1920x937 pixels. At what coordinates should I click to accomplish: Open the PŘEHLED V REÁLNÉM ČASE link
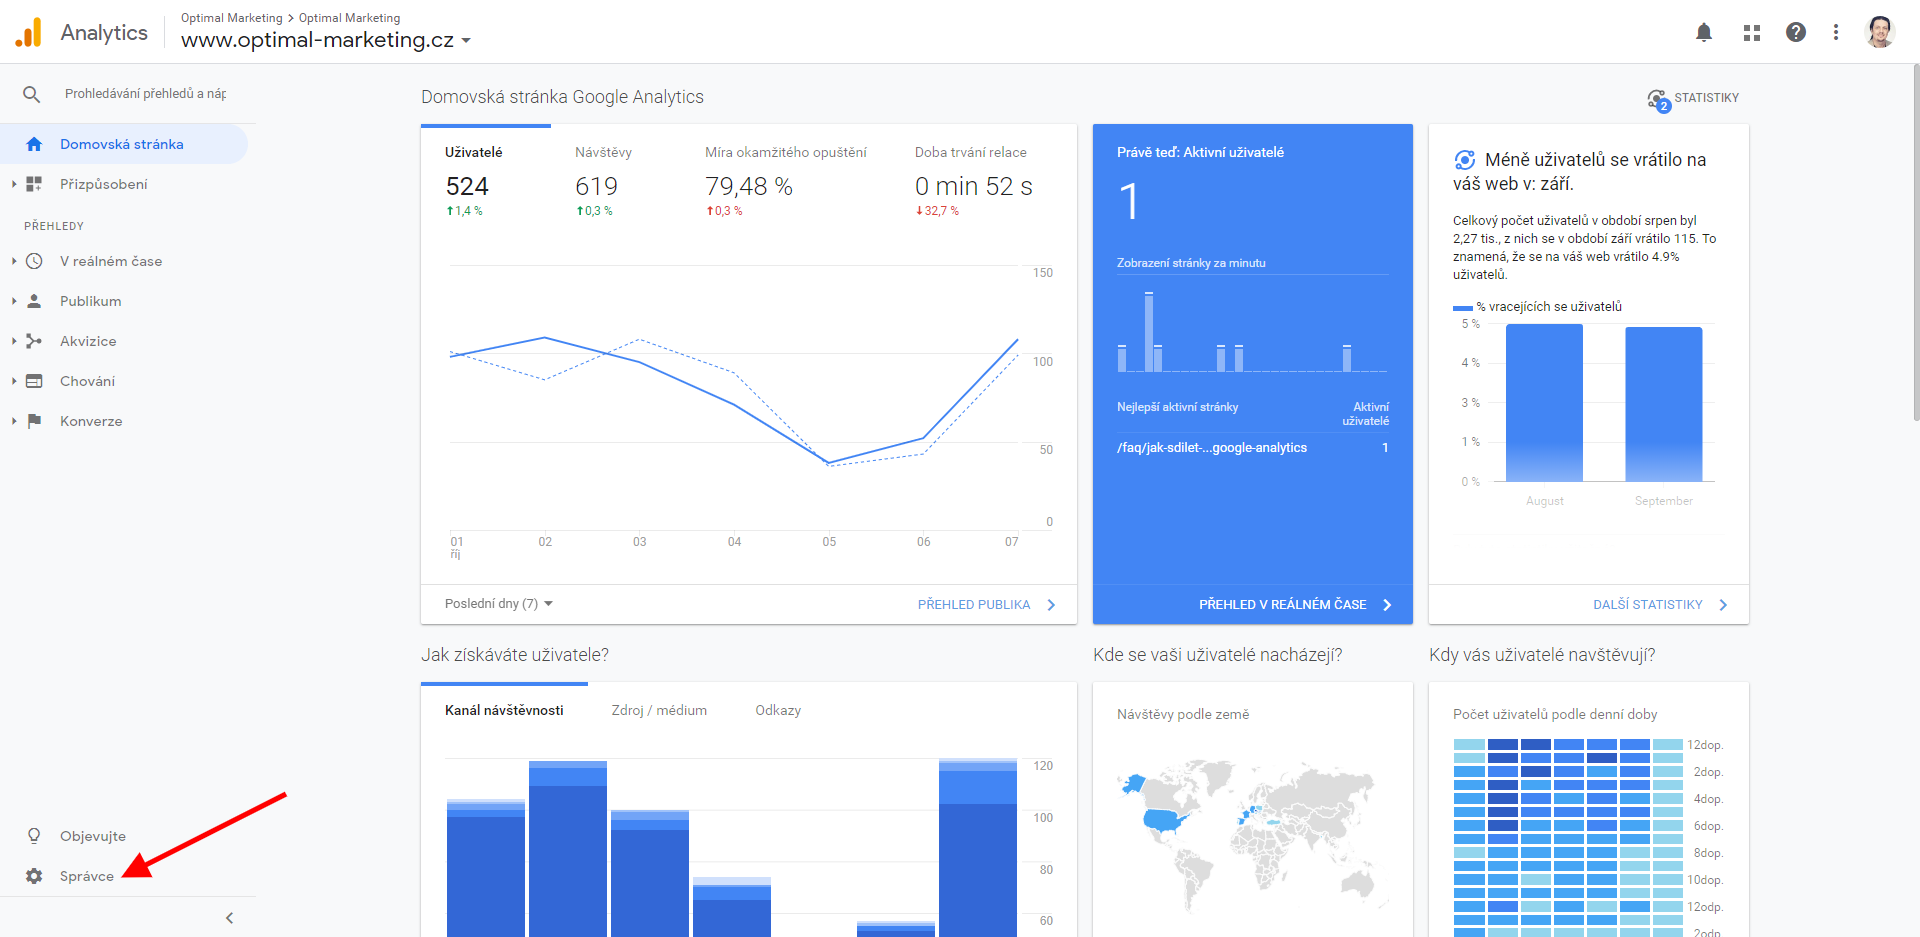(1283, 605)
